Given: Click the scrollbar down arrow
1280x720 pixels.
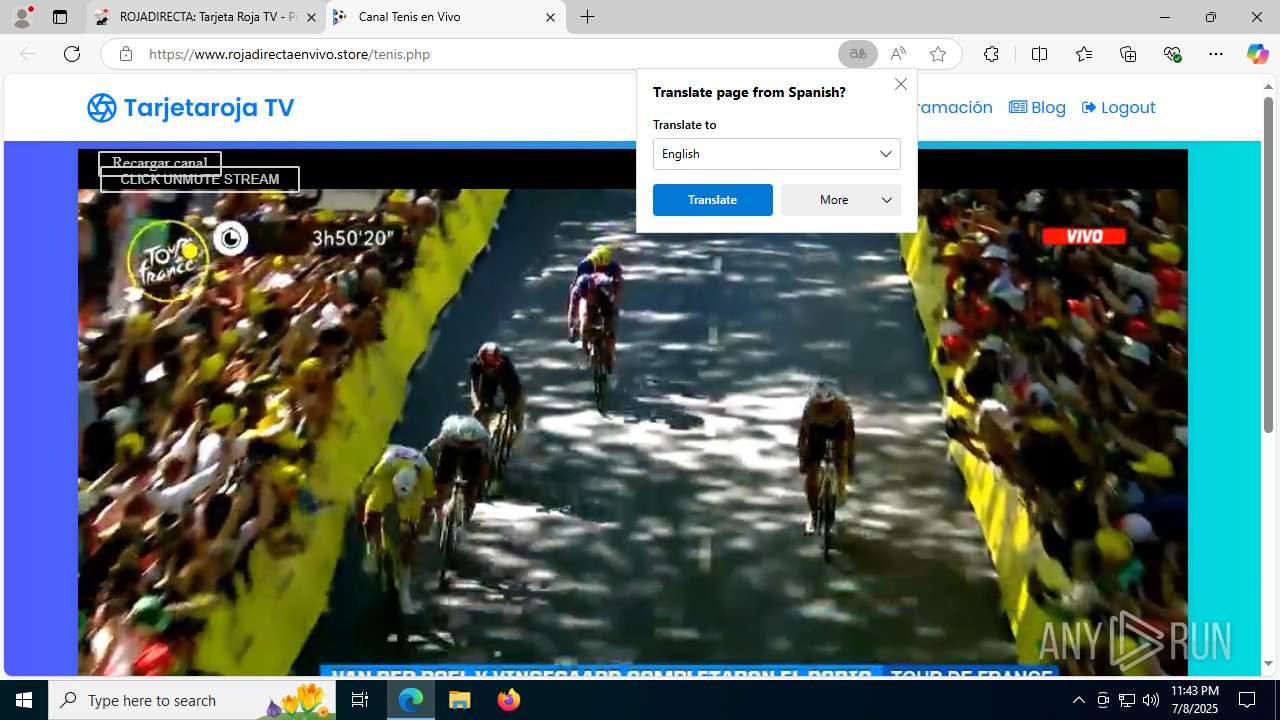Looking at the screenshot, I should pos(1268,664).
